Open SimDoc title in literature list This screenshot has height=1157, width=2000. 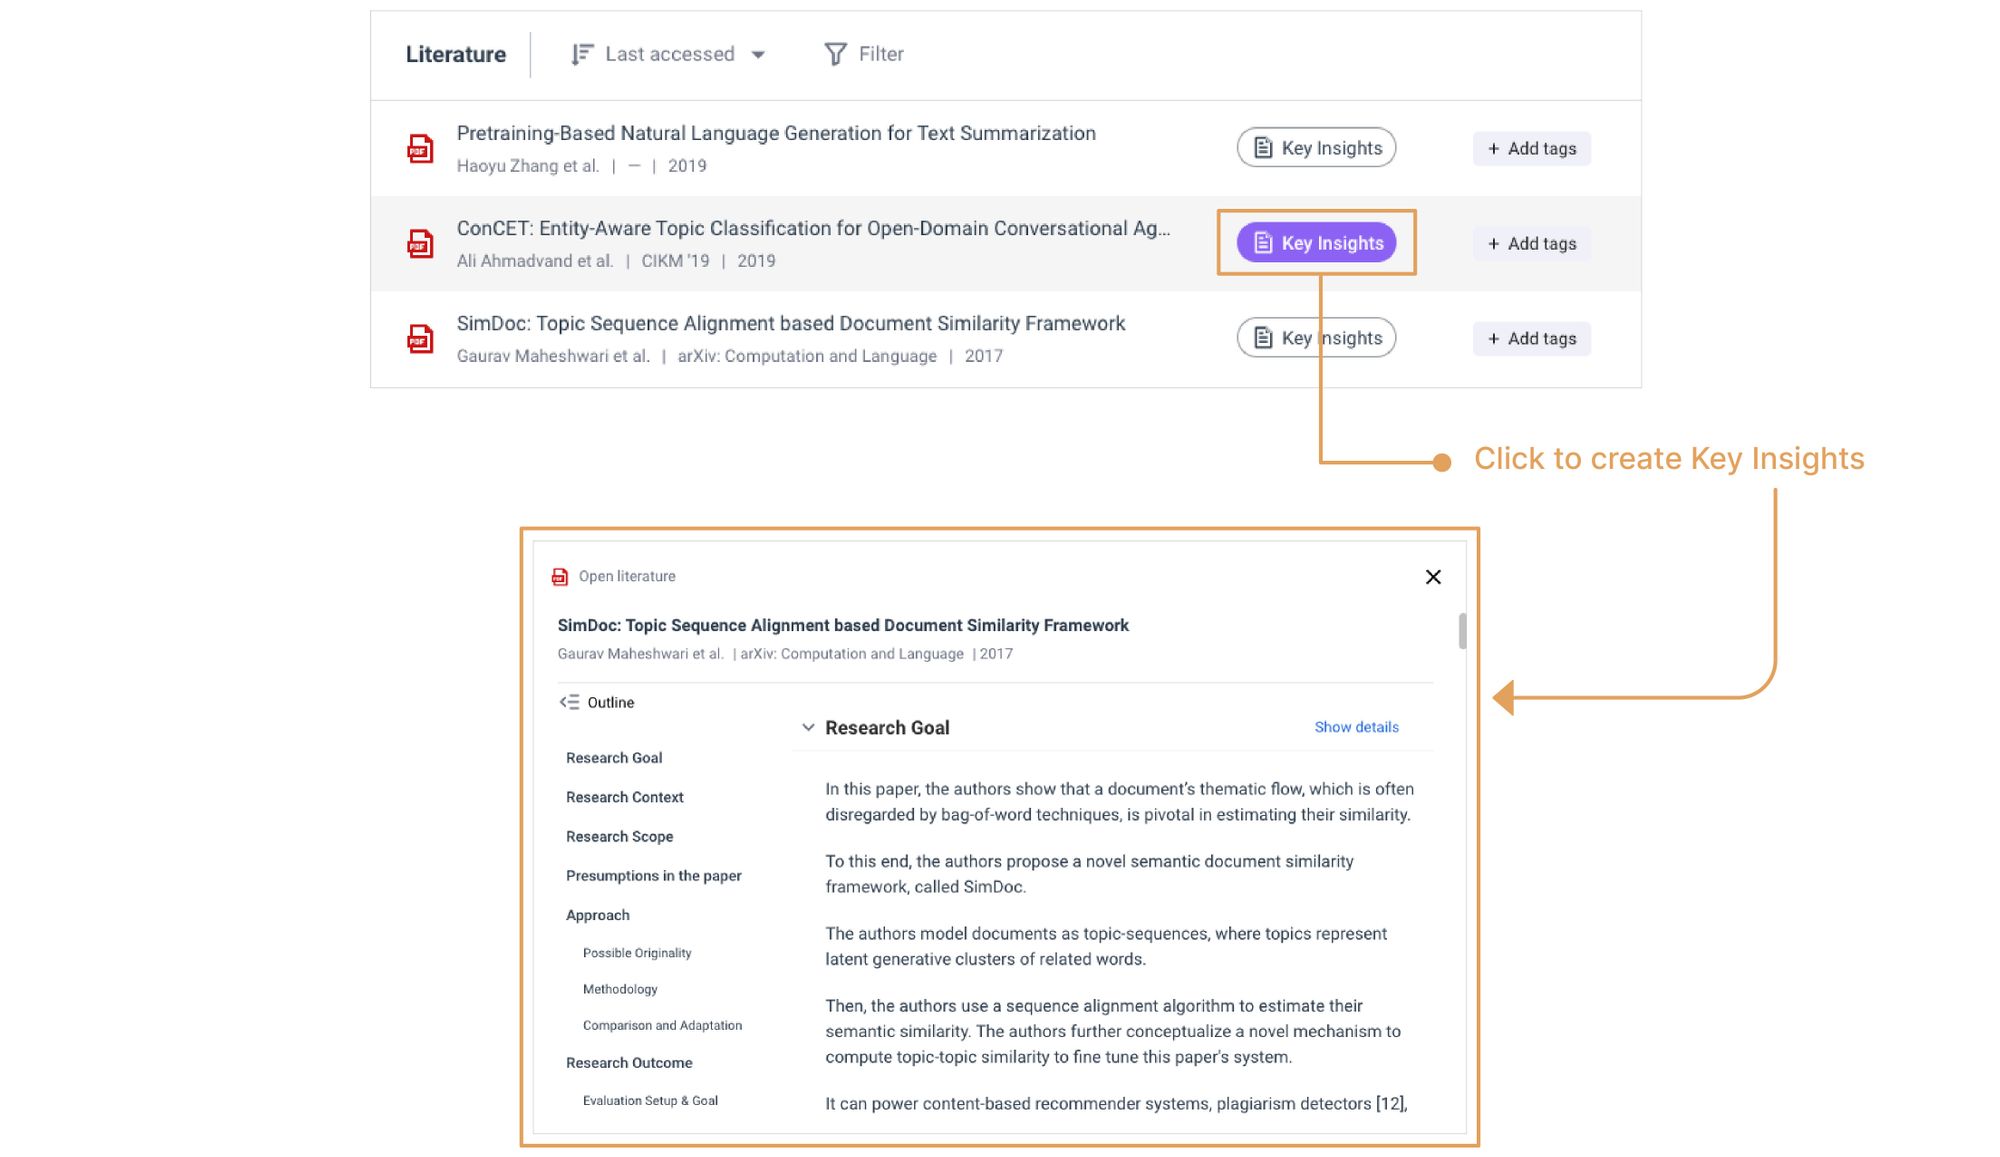(x=791, y=323)
